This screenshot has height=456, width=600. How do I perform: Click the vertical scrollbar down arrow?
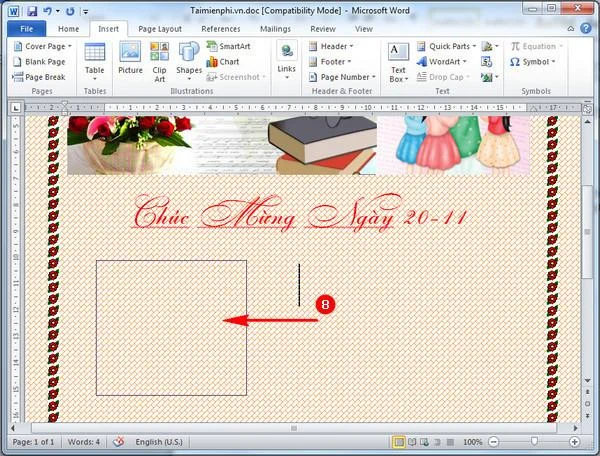point(587,380)
